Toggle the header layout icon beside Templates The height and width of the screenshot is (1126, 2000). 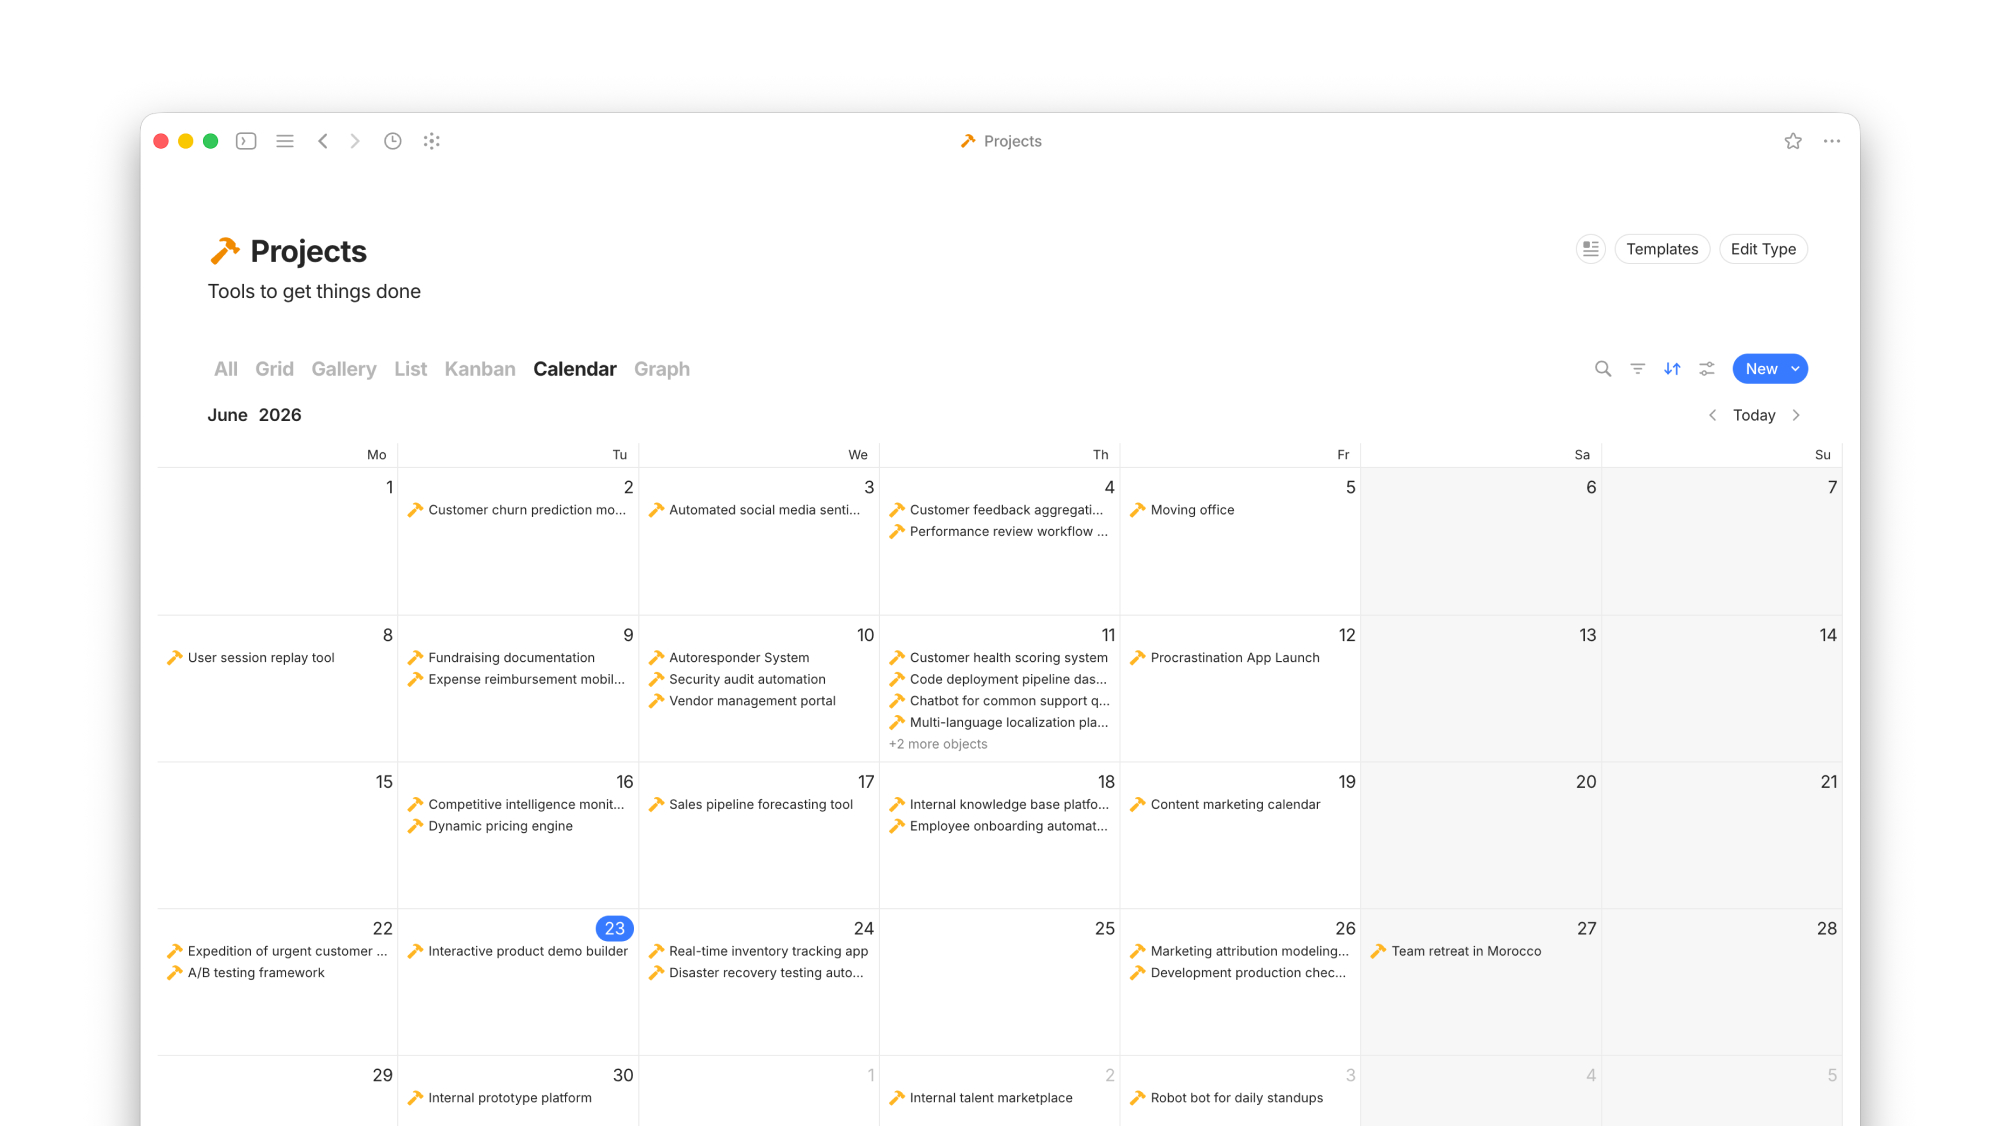(1591, 249)
